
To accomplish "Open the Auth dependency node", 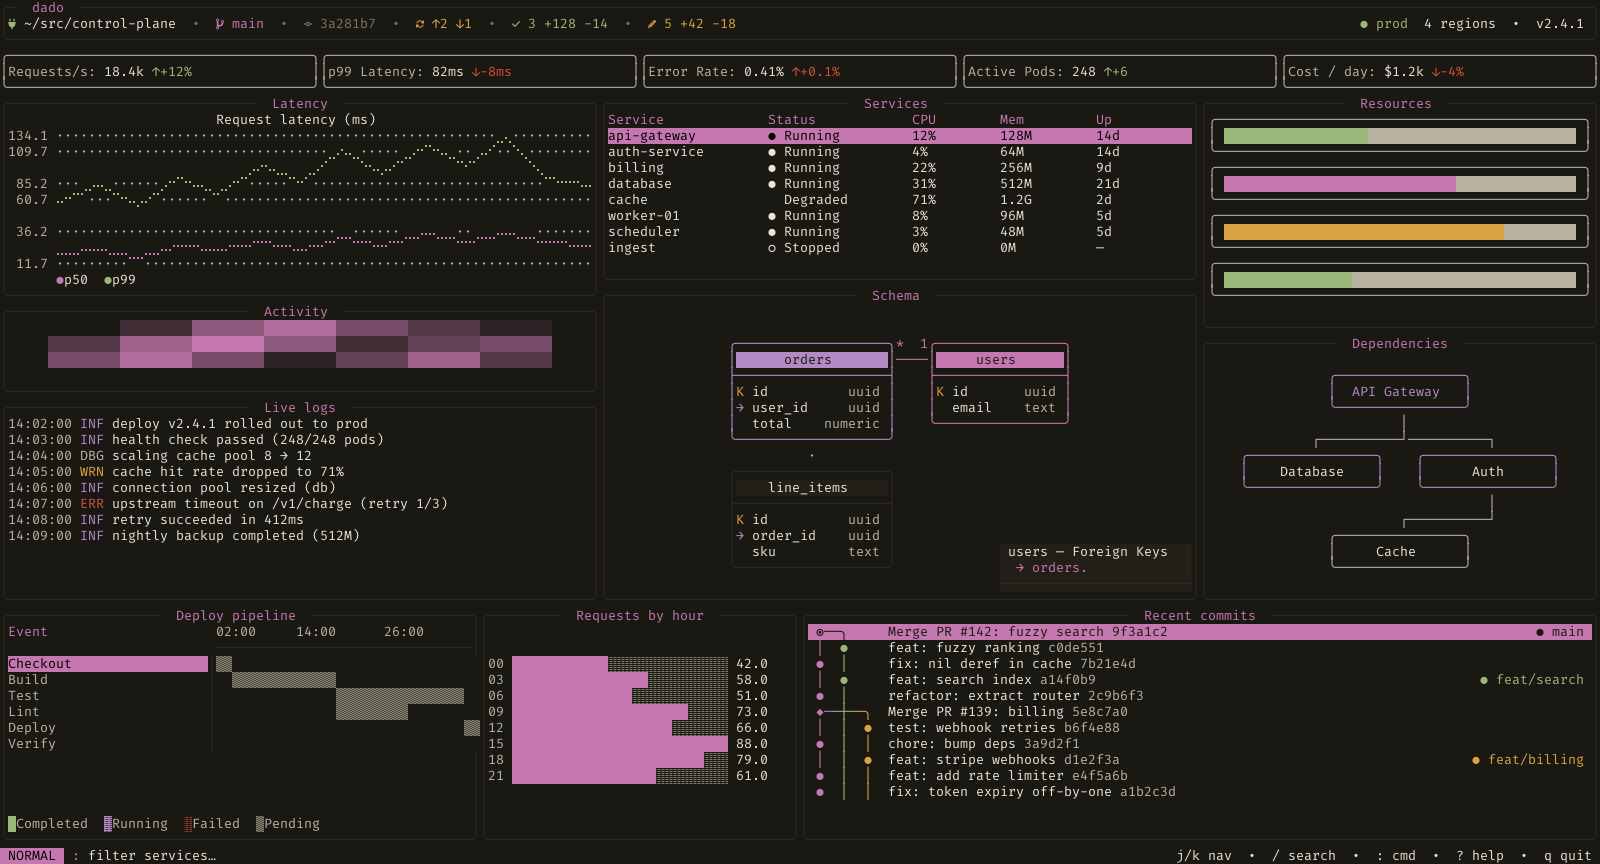I will (x=1488, y=472).
